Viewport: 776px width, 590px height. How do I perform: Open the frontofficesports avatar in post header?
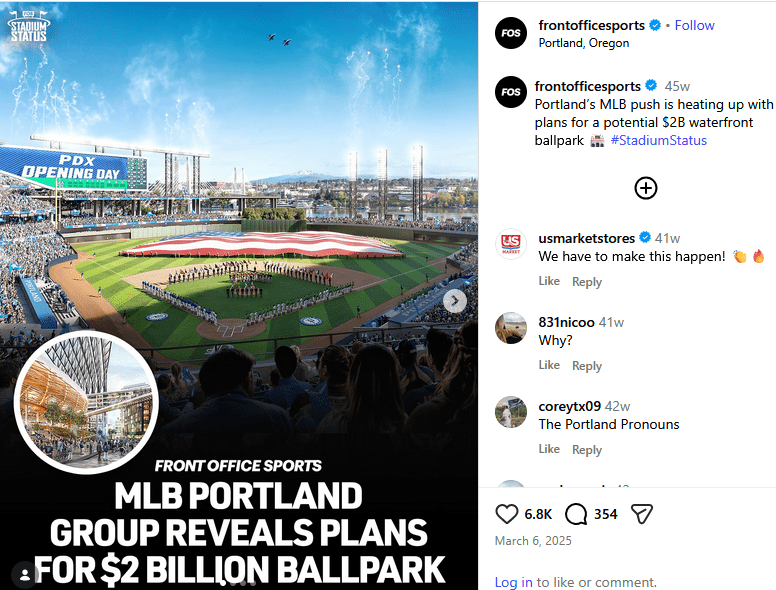pyautogui.click(x=511, y=34)
